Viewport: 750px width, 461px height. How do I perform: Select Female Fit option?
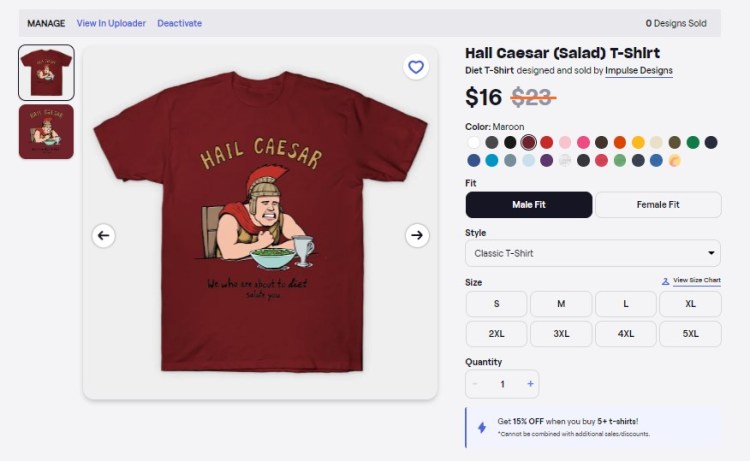point(658,205)
